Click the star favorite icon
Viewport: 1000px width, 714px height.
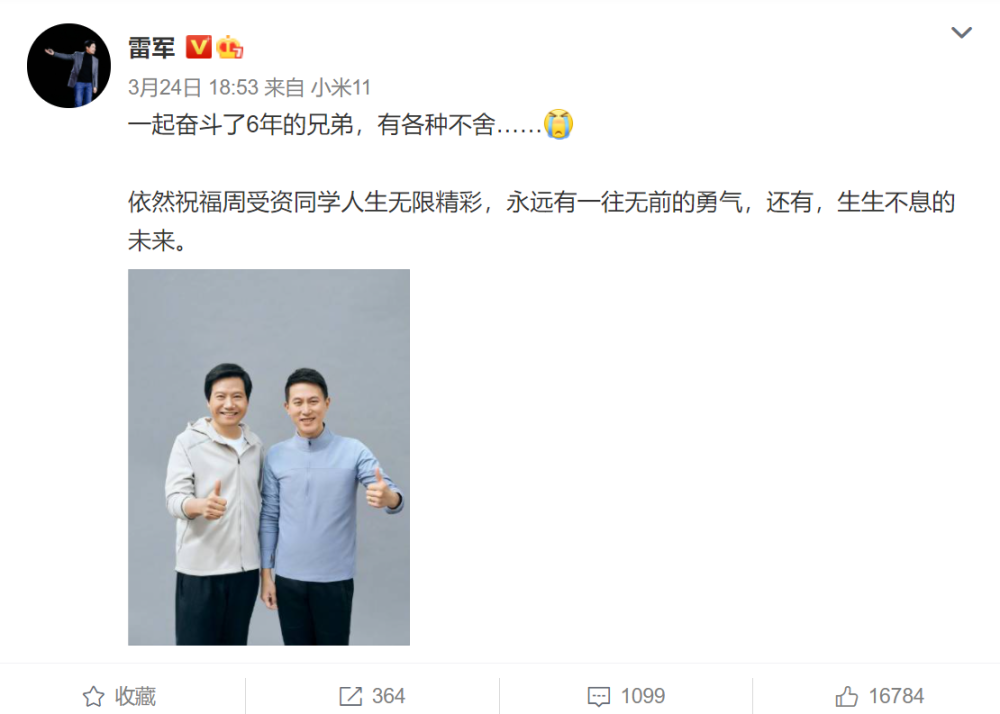94,696
